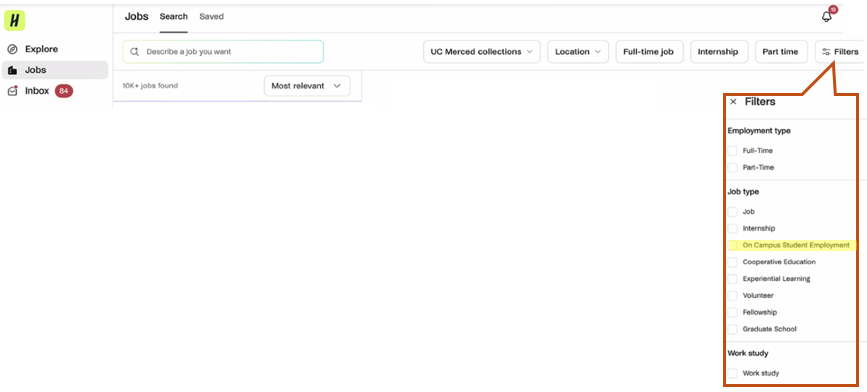
Task: Open the notifications bell
Action: [x=827, y=17]
